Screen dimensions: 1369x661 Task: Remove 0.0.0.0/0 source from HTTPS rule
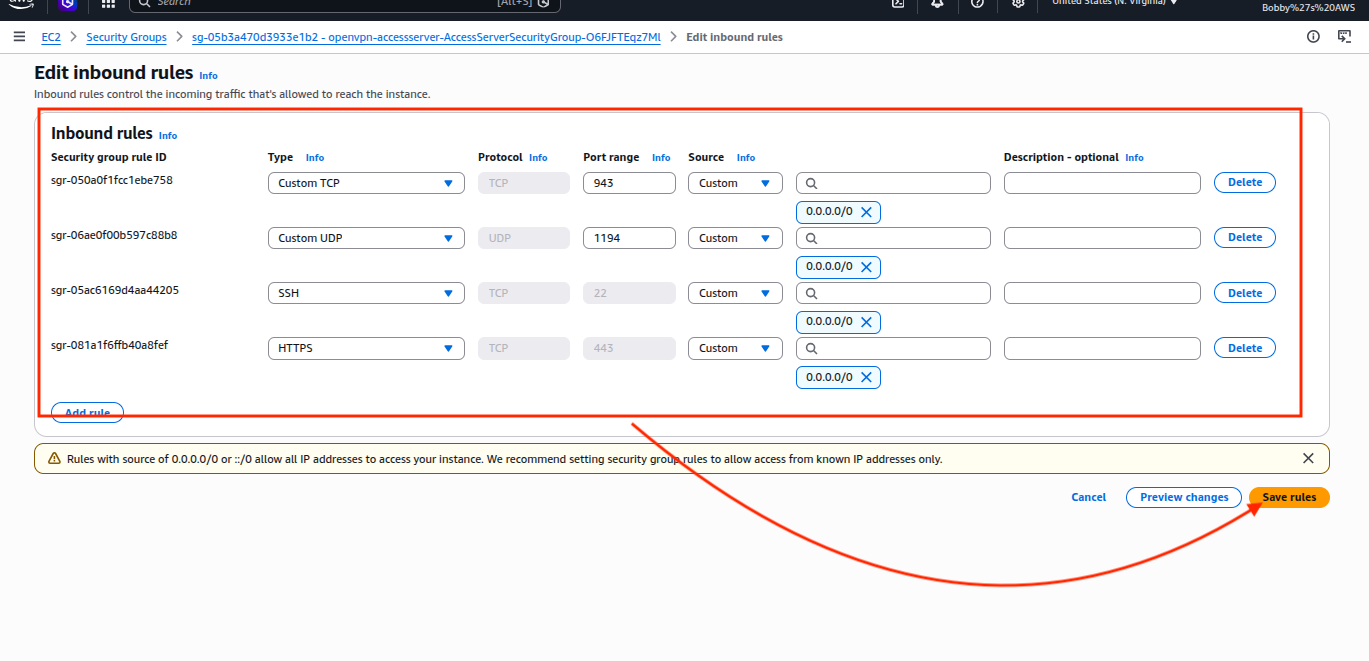click(866, 377)
